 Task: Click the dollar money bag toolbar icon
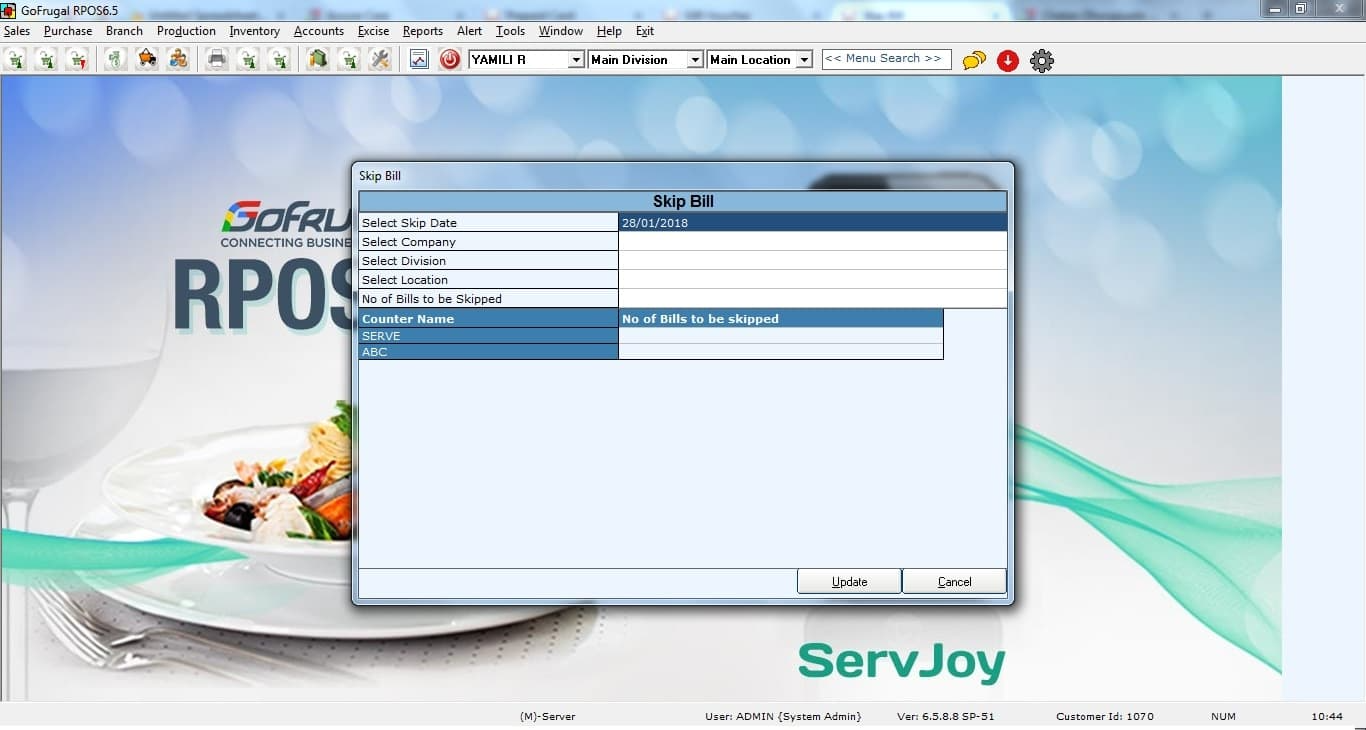point(116,60)
